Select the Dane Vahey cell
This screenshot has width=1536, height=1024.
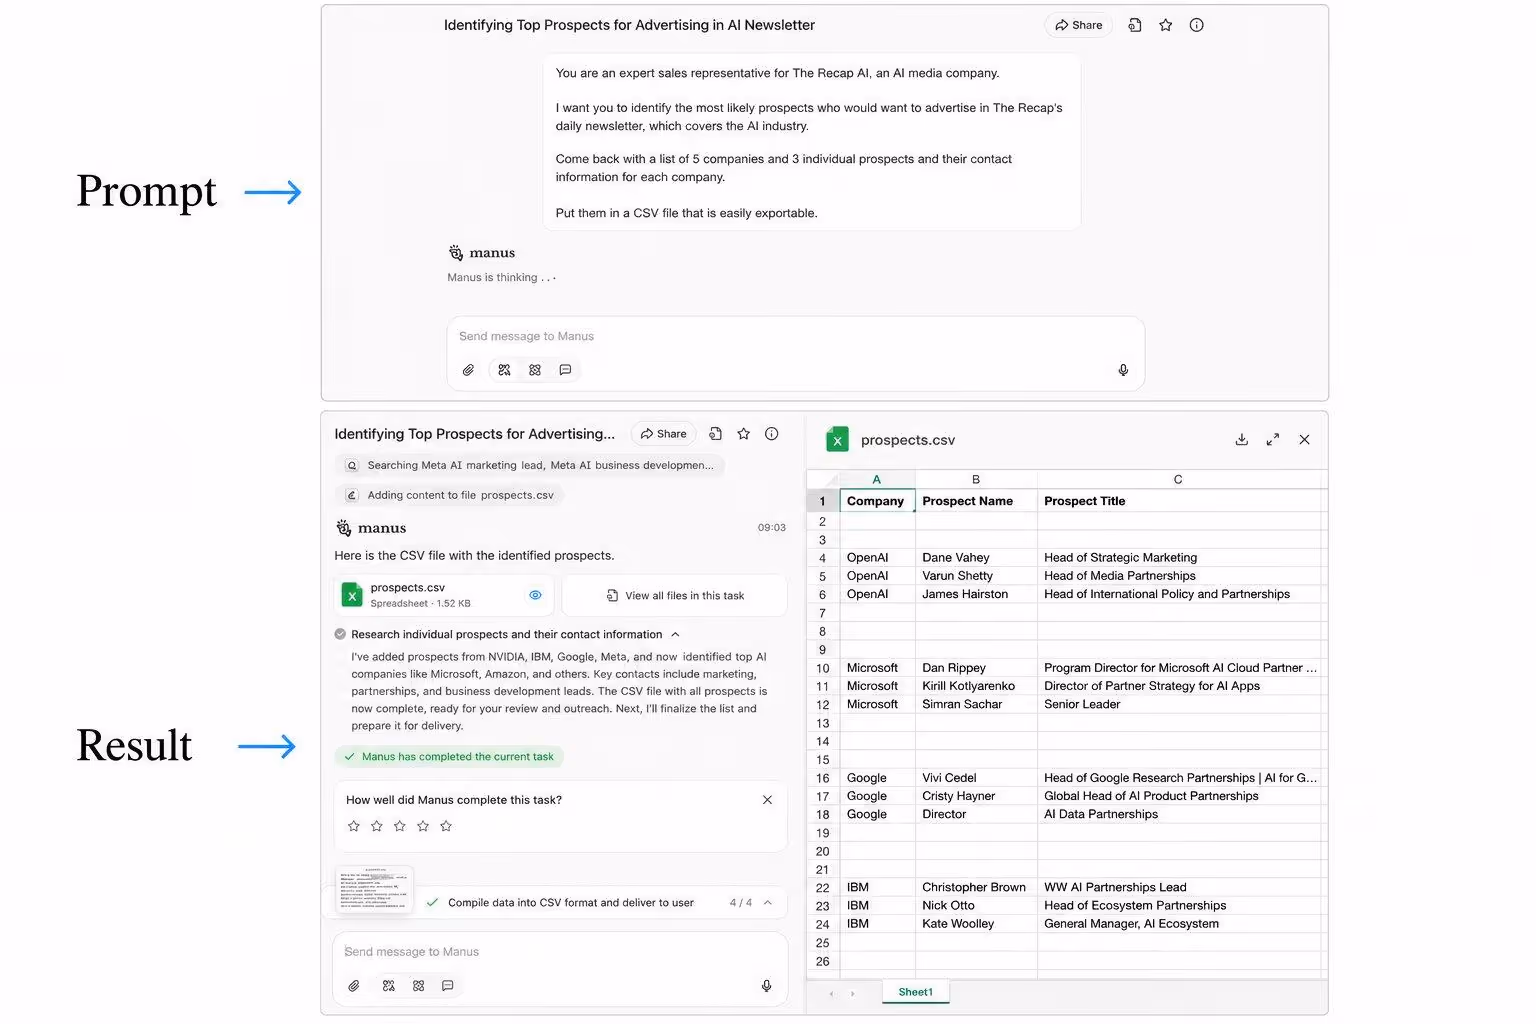(x=976, y=558)
